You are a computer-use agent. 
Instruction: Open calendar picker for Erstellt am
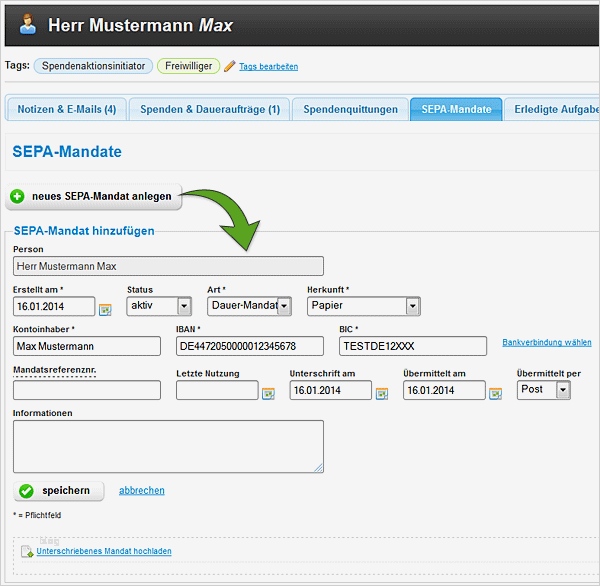coord(105,309)
